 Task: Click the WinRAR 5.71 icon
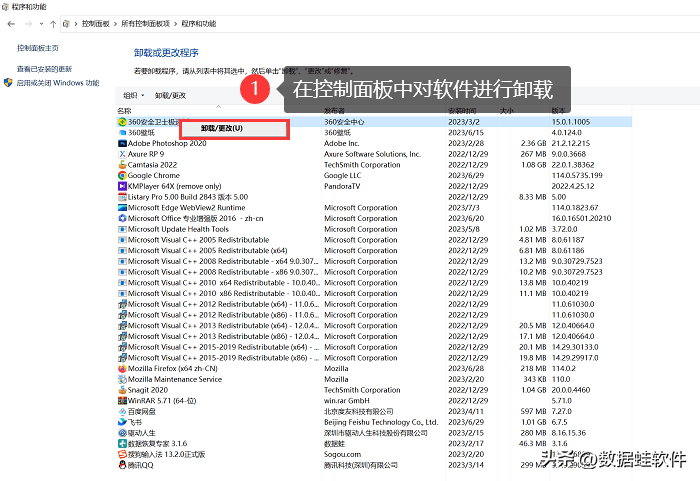pos(122,401)
